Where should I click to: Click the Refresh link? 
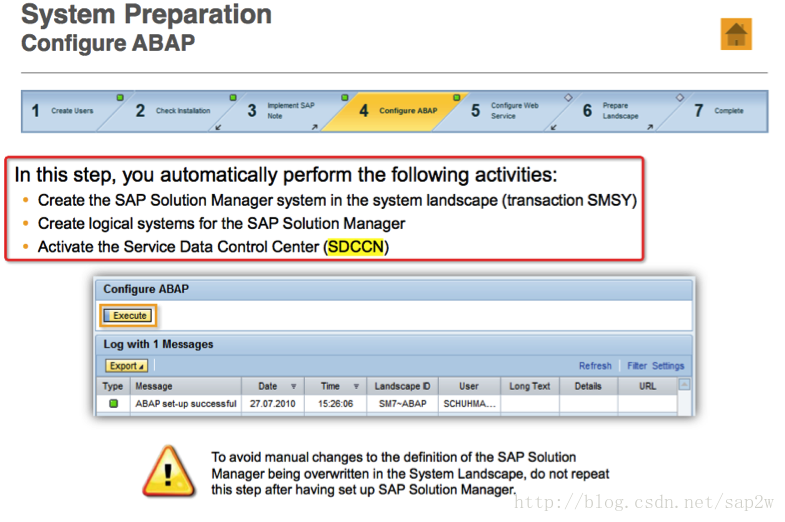coord(595,366)
